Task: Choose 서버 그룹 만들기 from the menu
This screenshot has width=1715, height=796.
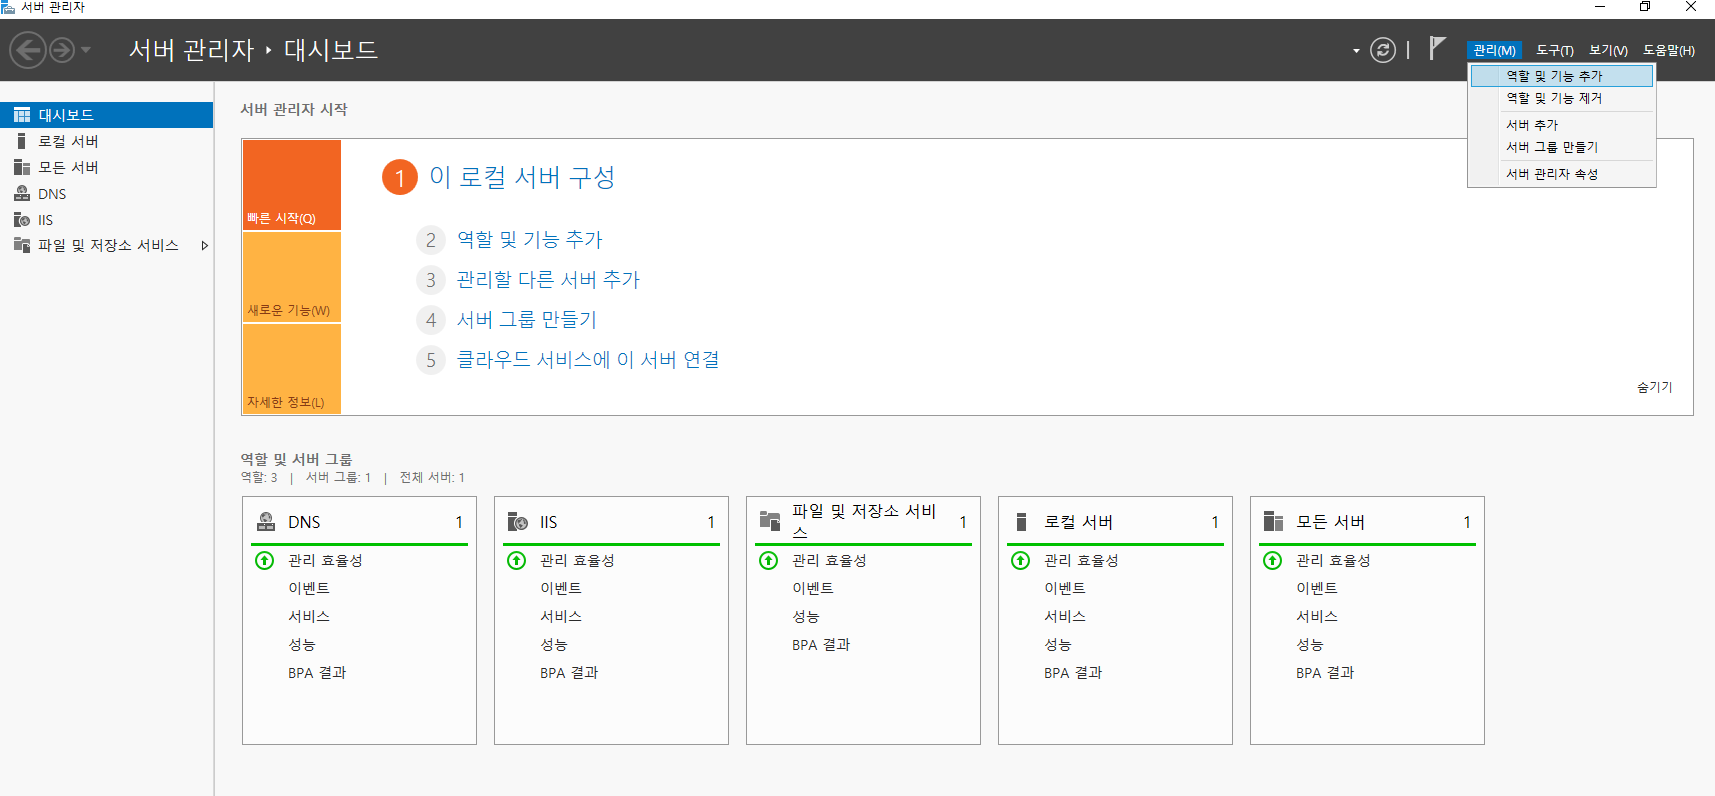Action: pos(1561,147)
